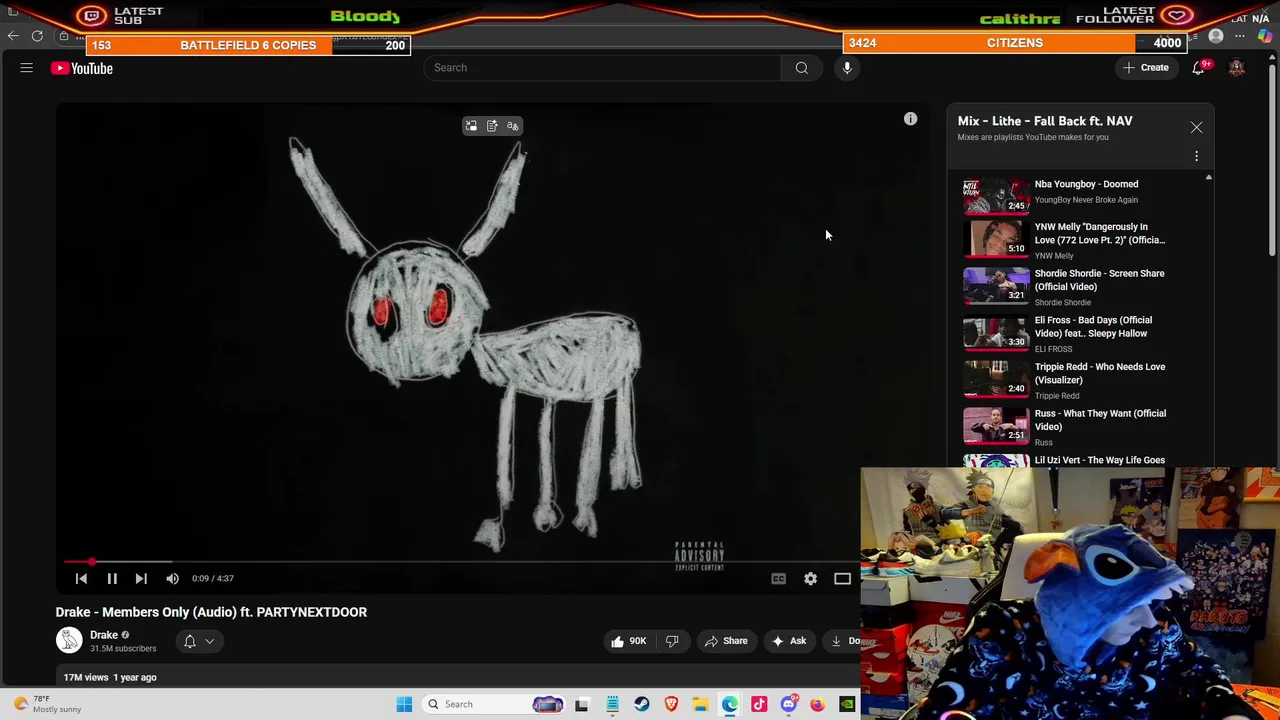This screenshot has width=1280, height=720.
Task: Switch the player to theater mode
Action: 842,578
